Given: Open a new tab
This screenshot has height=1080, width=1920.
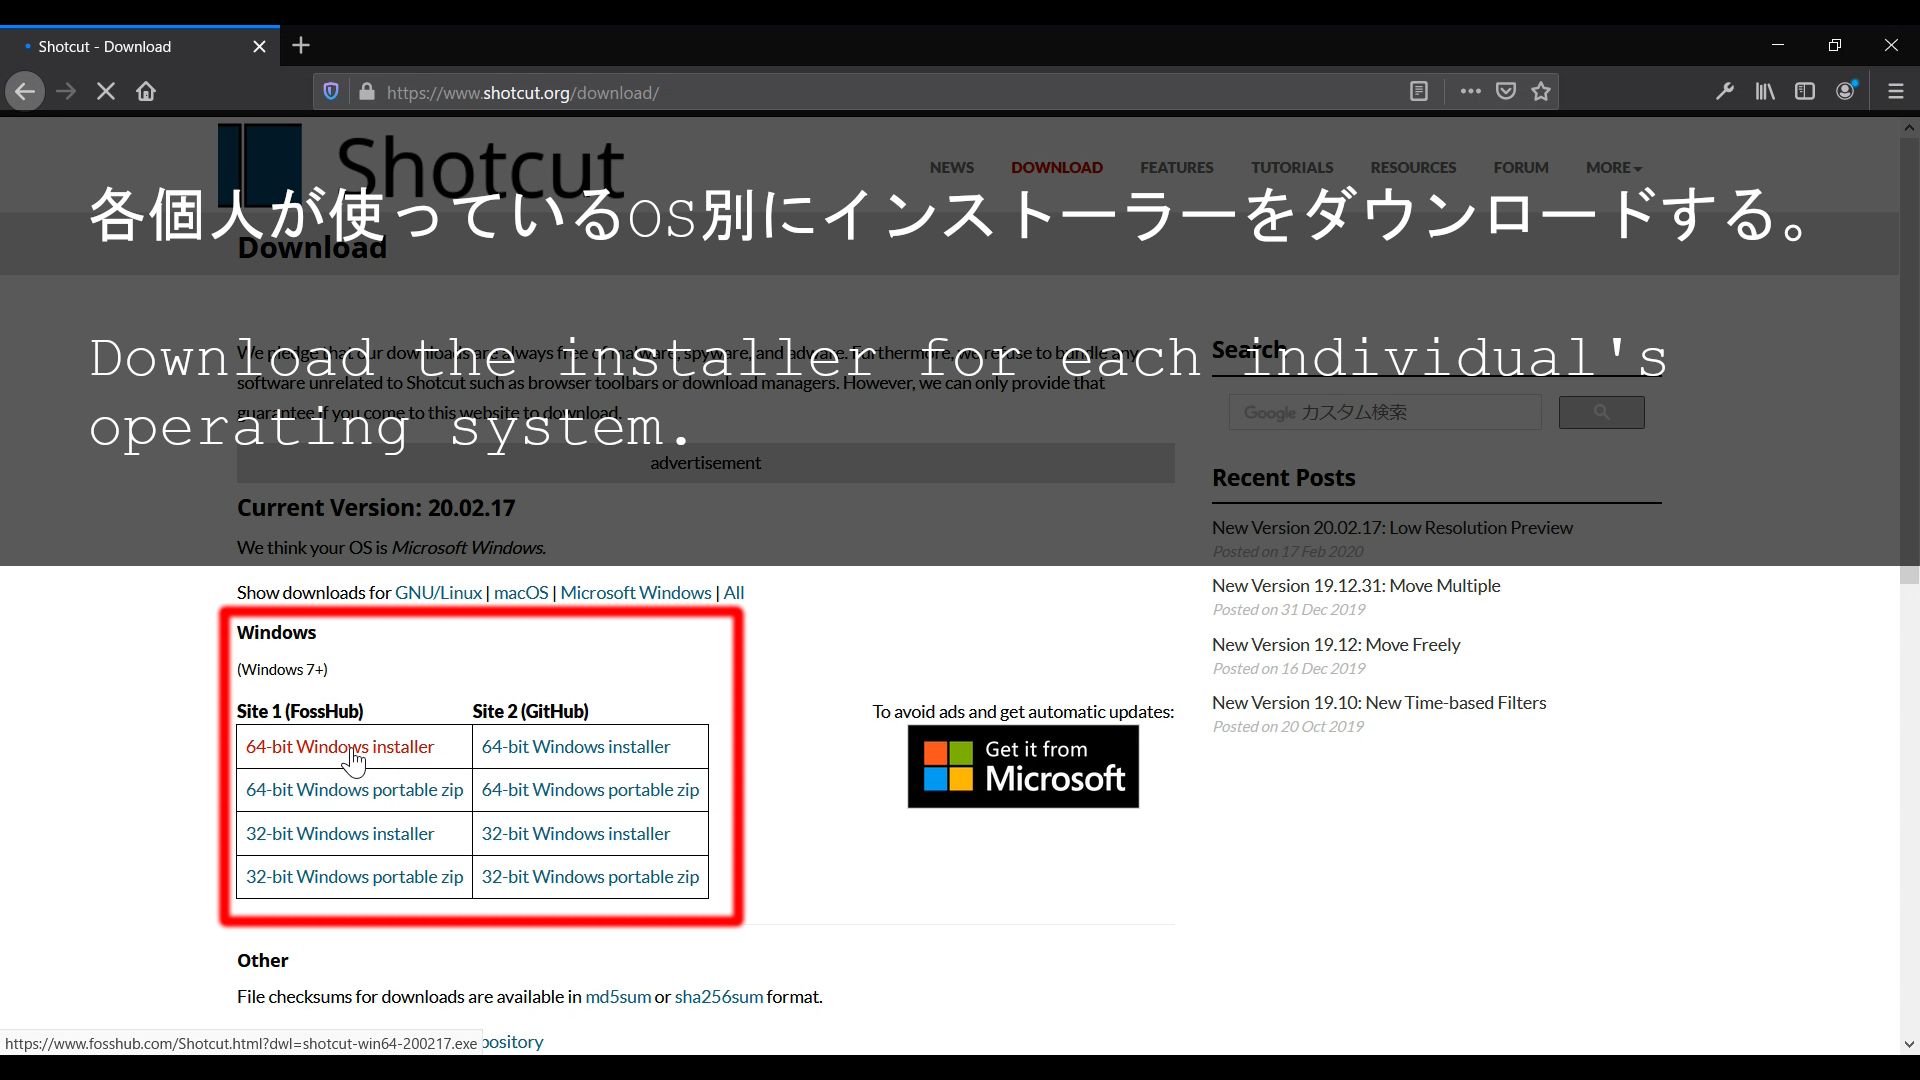Looking at the screenshot, I should [301, 46].
